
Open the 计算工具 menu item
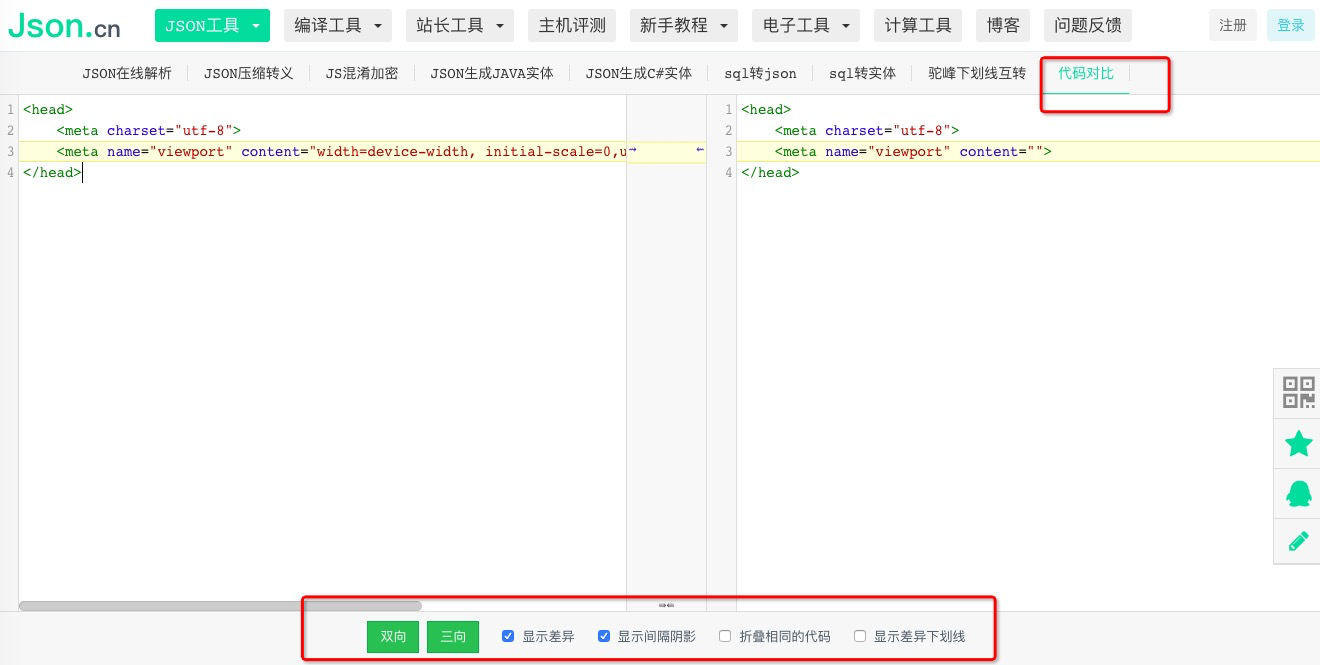918,26
